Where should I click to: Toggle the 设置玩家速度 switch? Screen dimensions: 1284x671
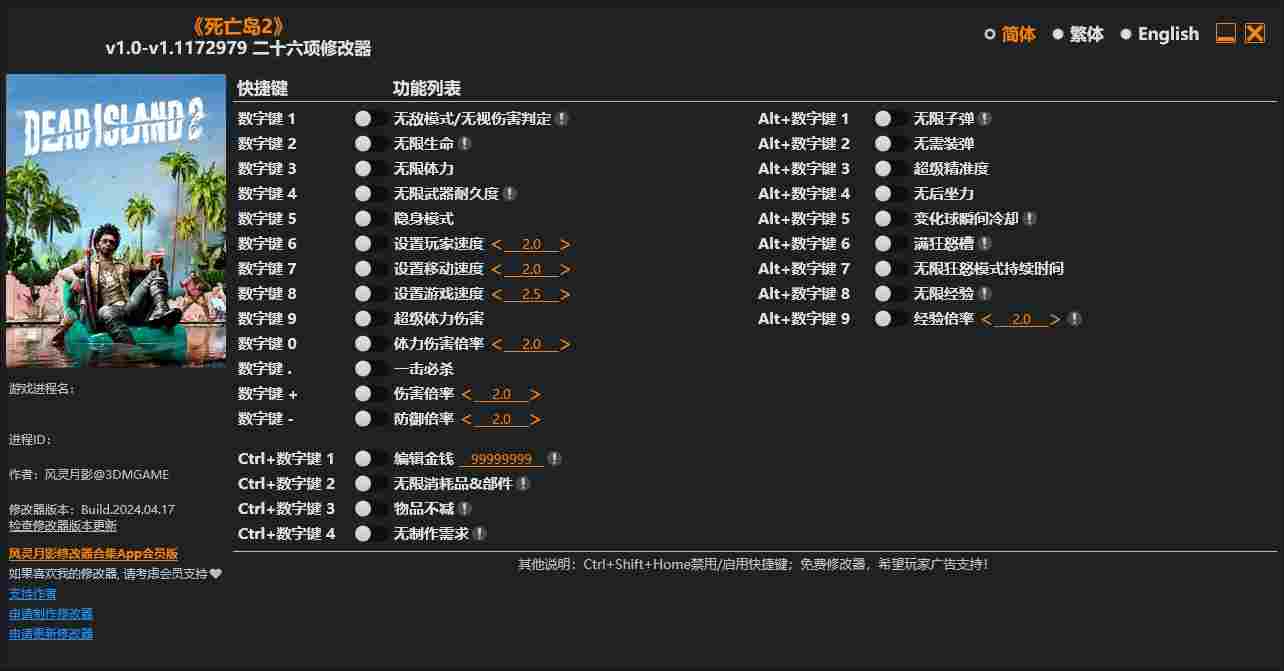(x=371, y=243)
